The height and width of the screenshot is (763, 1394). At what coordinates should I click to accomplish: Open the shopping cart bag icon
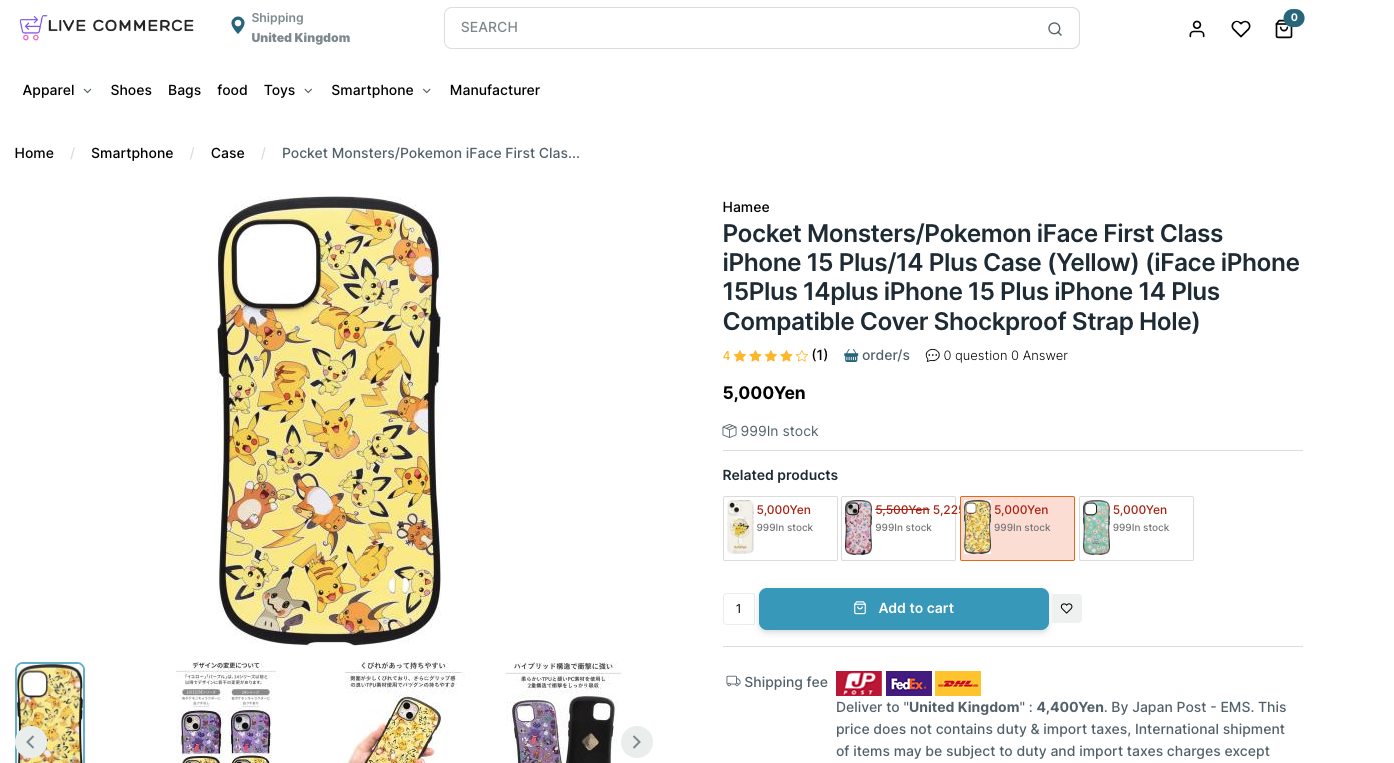[x=1284, y=29]
